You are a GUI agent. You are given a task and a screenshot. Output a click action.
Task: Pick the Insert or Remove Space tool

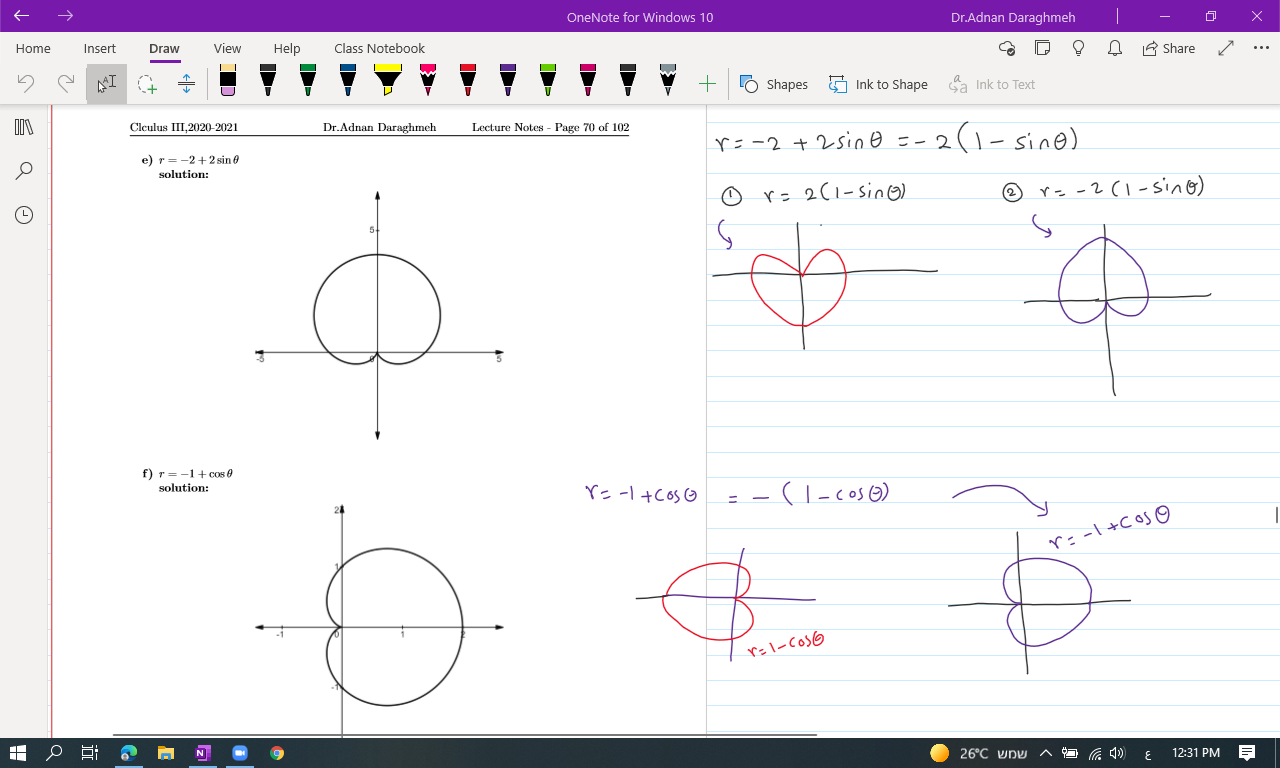point(186,84)
